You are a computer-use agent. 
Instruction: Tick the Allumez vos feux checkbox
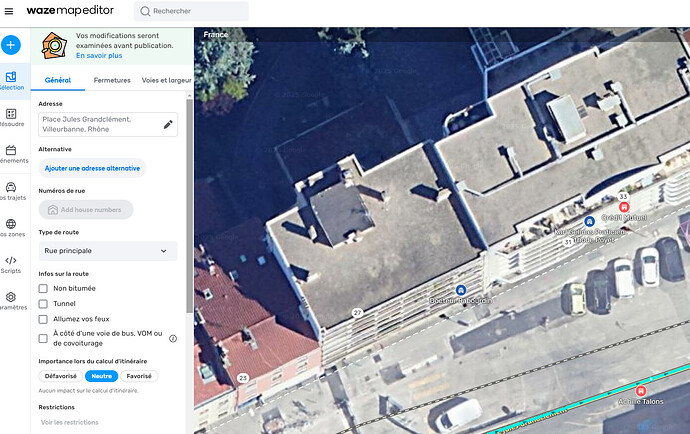tap(43, 319)
